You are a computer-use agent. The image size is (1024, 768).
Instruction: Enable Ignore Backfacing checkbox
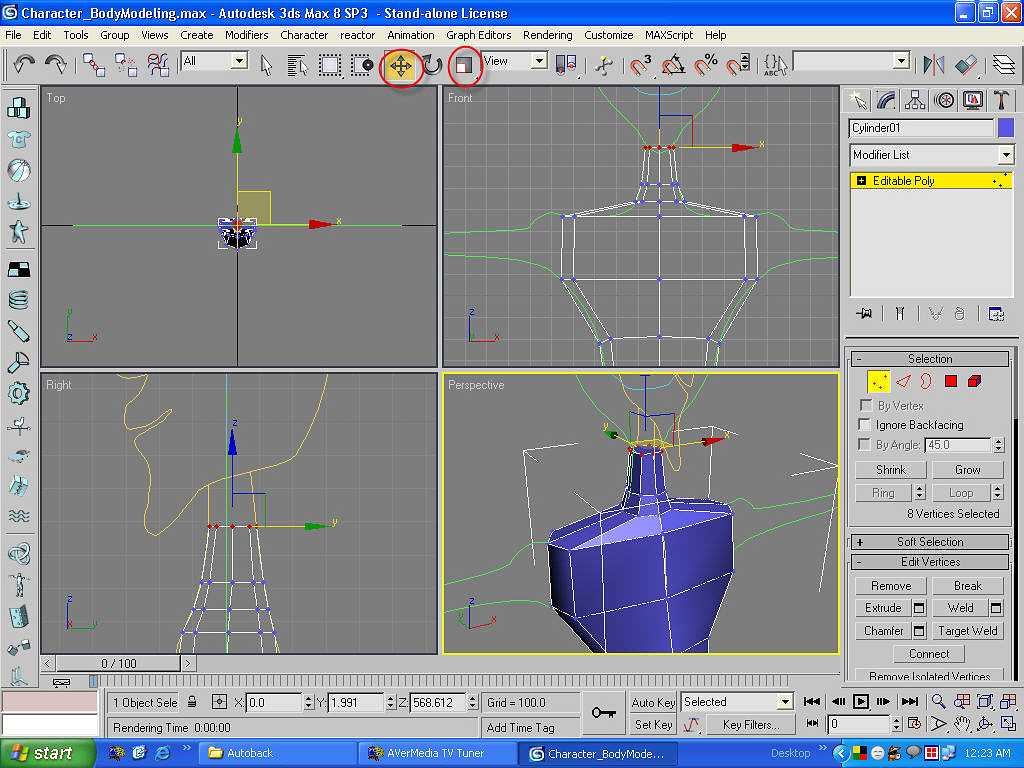pyautogui.click(x=866, y=425)
